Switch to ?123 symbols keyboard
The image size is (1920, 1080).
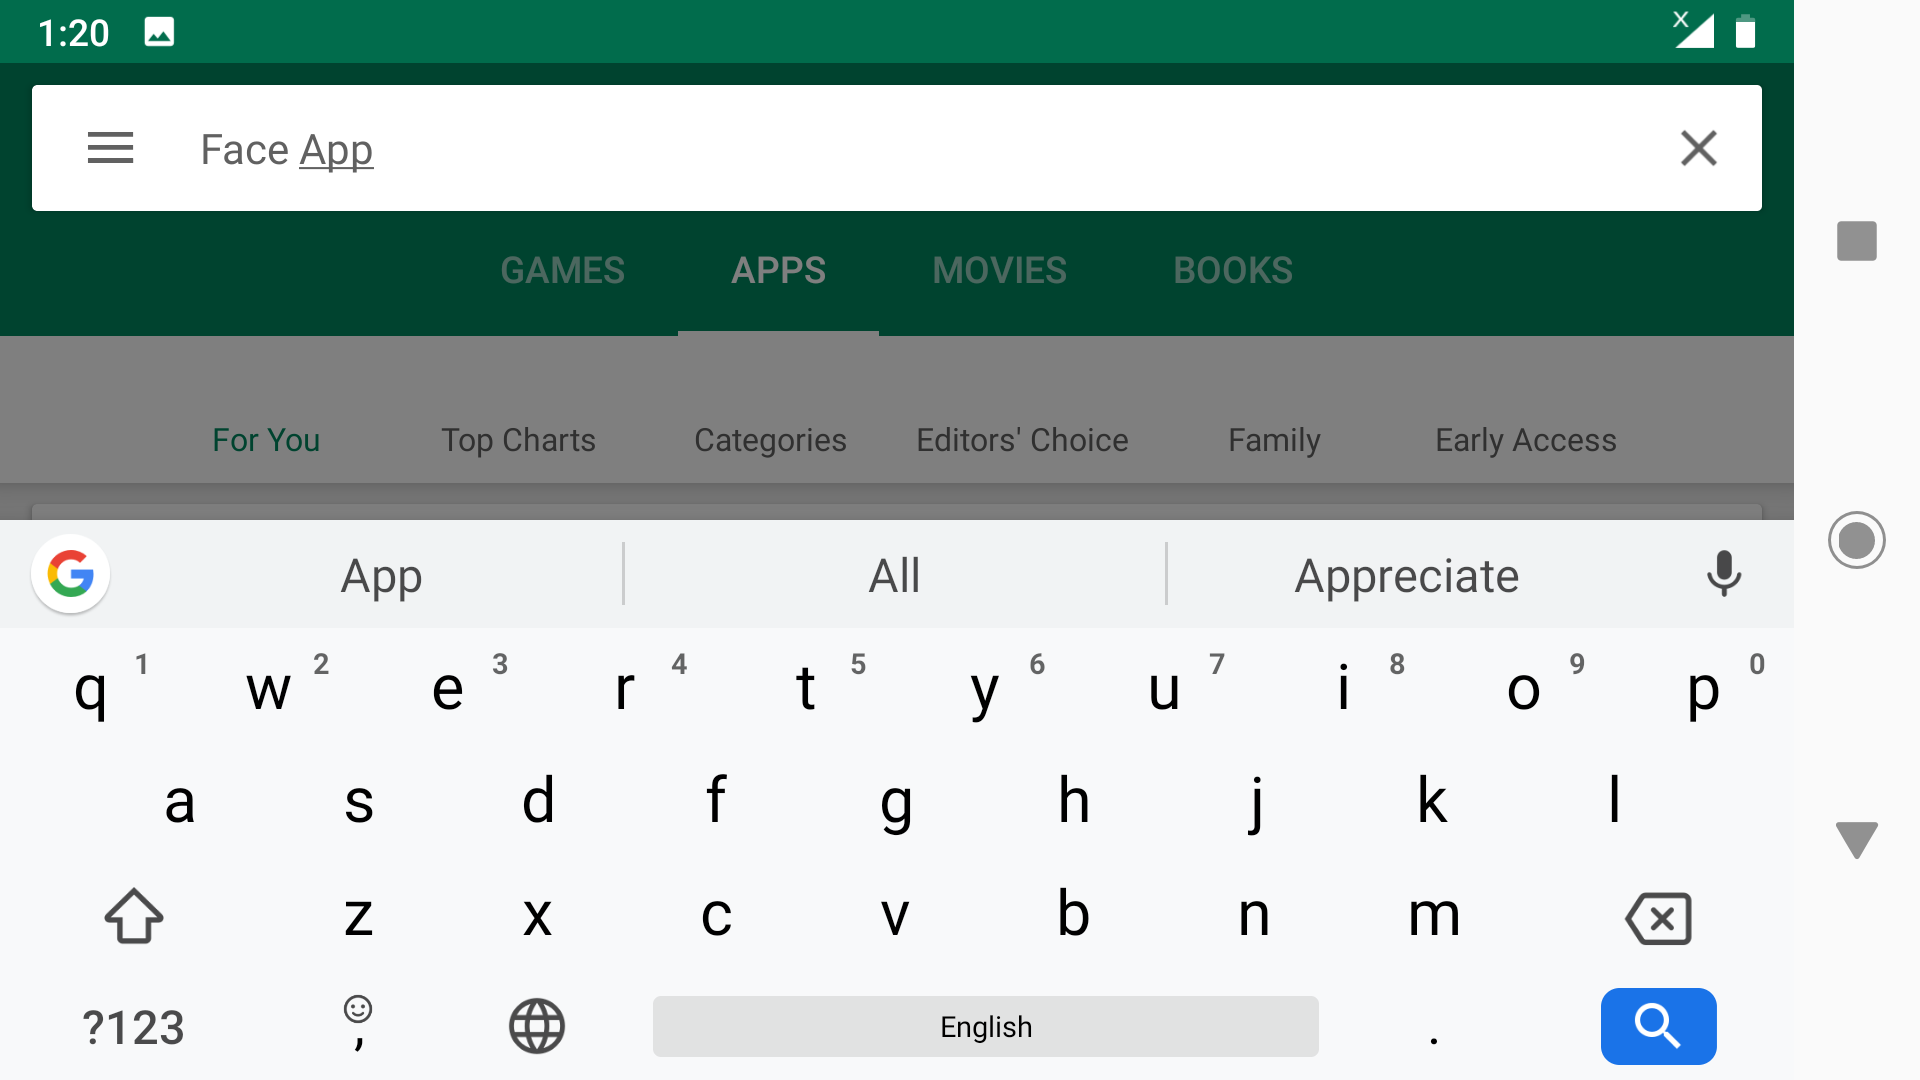coord(133,1028)
